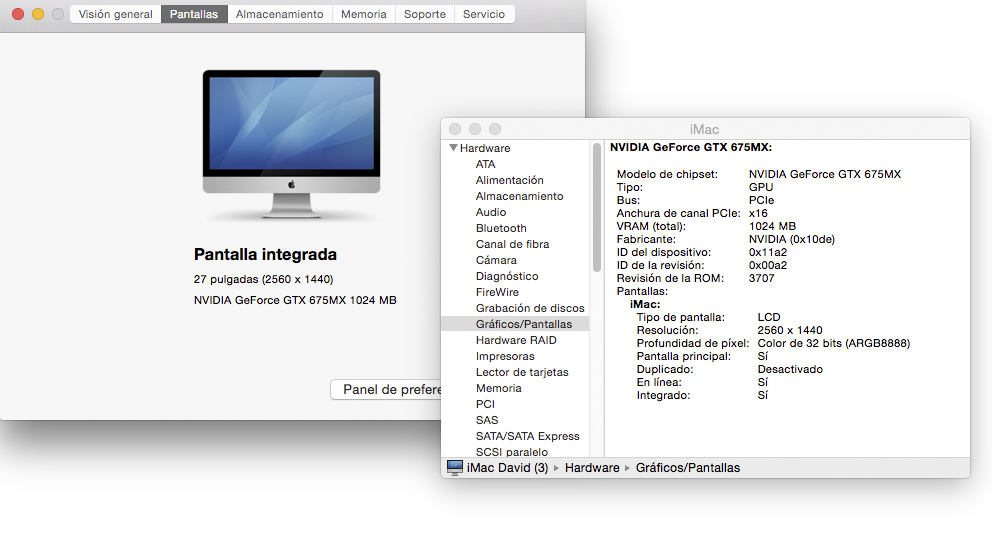Open Almacenamiento in the system report sidebar
Screen dimensions: 992x537
(x=519, y=196)
